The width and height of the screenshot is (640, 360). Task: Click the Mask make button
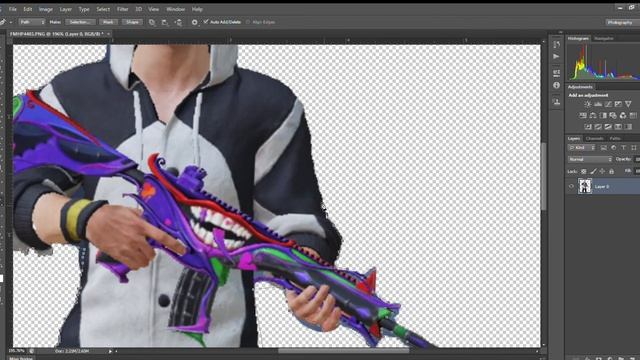(108, 22)
